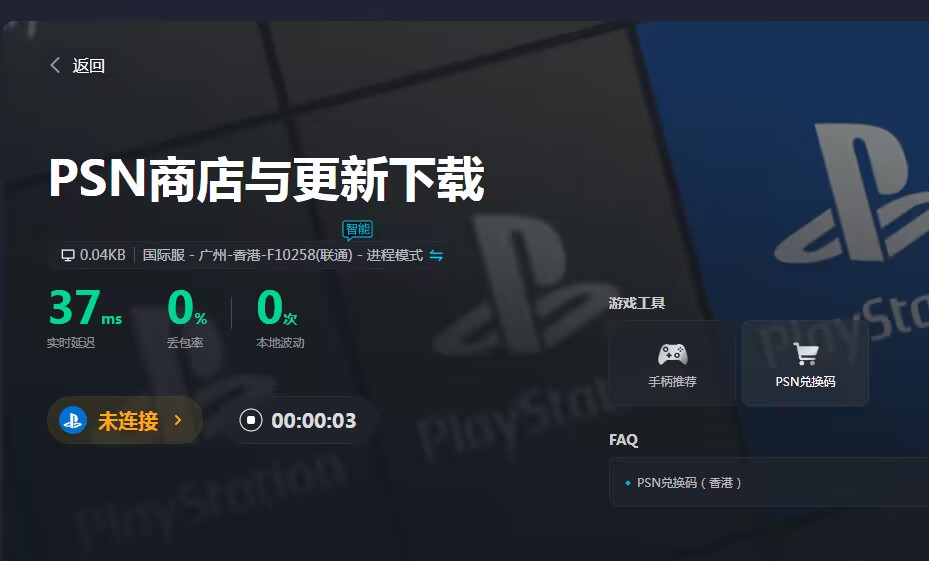The width and height of the screenshot is (929, 561).
Task: Select the 进程模式 mode label
Action: tap(394, 255)
